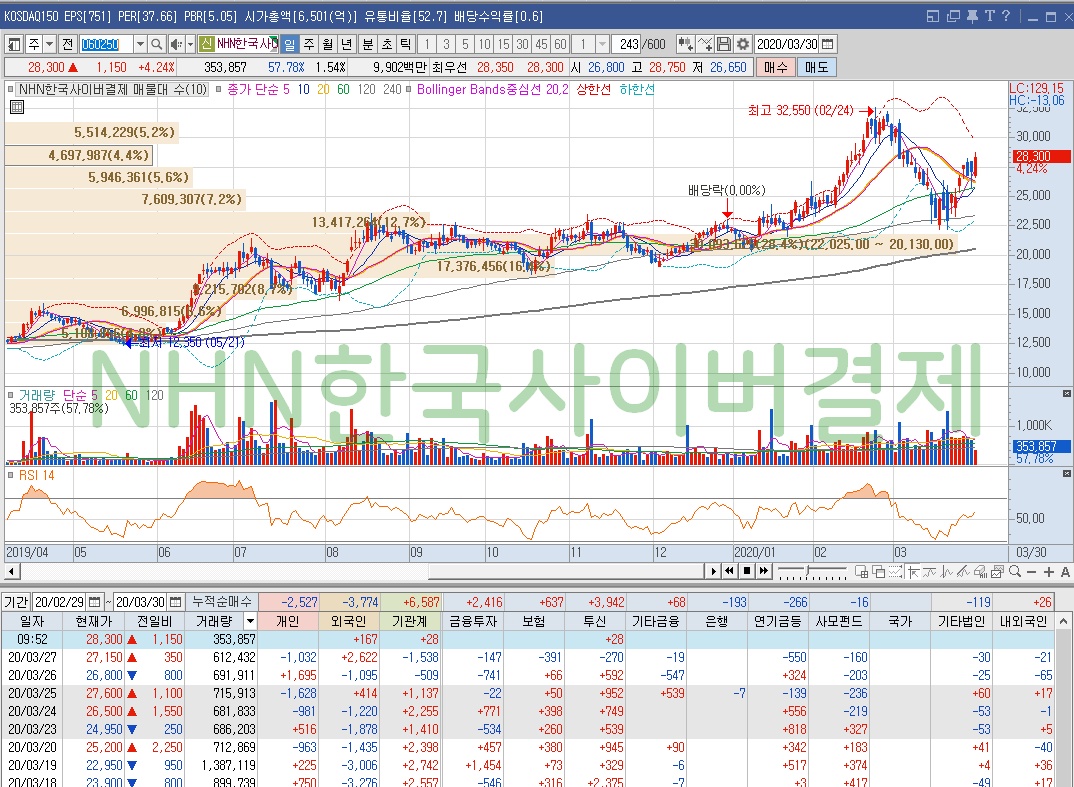This screenshot has width=1074, height=787.
Task: Click the plus zoom-in icon below chart
Action: click(x=1049, y=572)
